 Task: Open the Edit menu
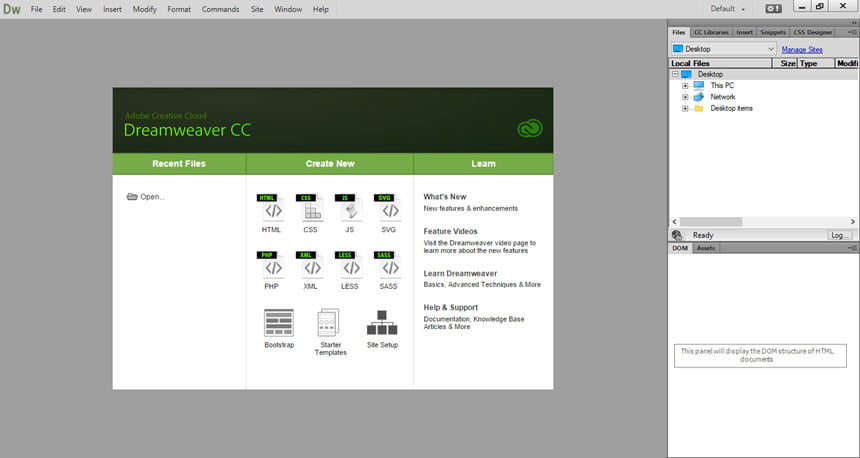(59, 9)
